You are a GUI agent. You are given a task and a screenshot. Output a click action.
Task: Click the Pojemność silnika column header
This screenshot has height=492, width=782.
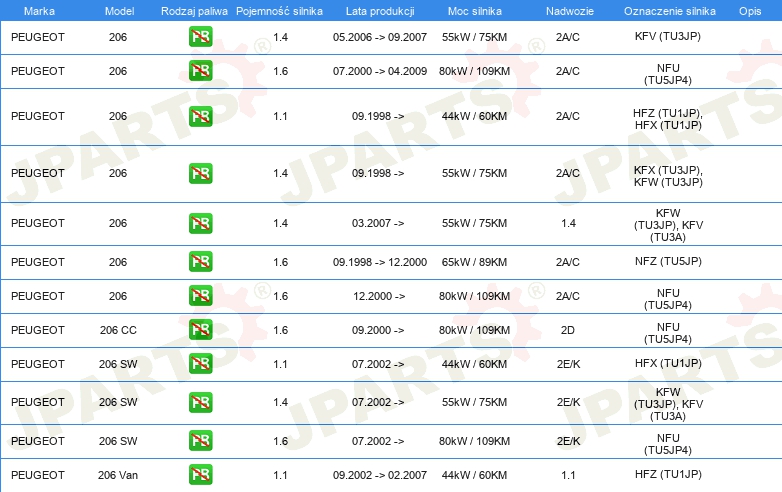coord(279,11)
